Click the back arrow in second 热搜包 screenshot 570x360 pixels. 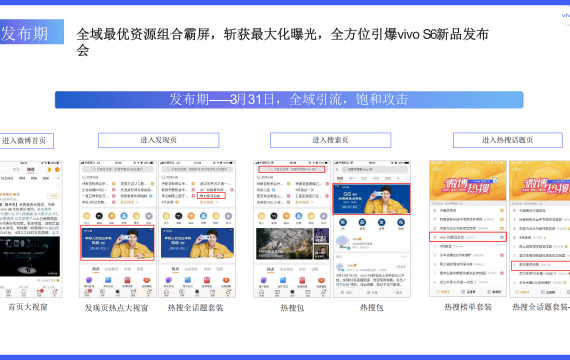pyautogui.click(x=337, y=169)
